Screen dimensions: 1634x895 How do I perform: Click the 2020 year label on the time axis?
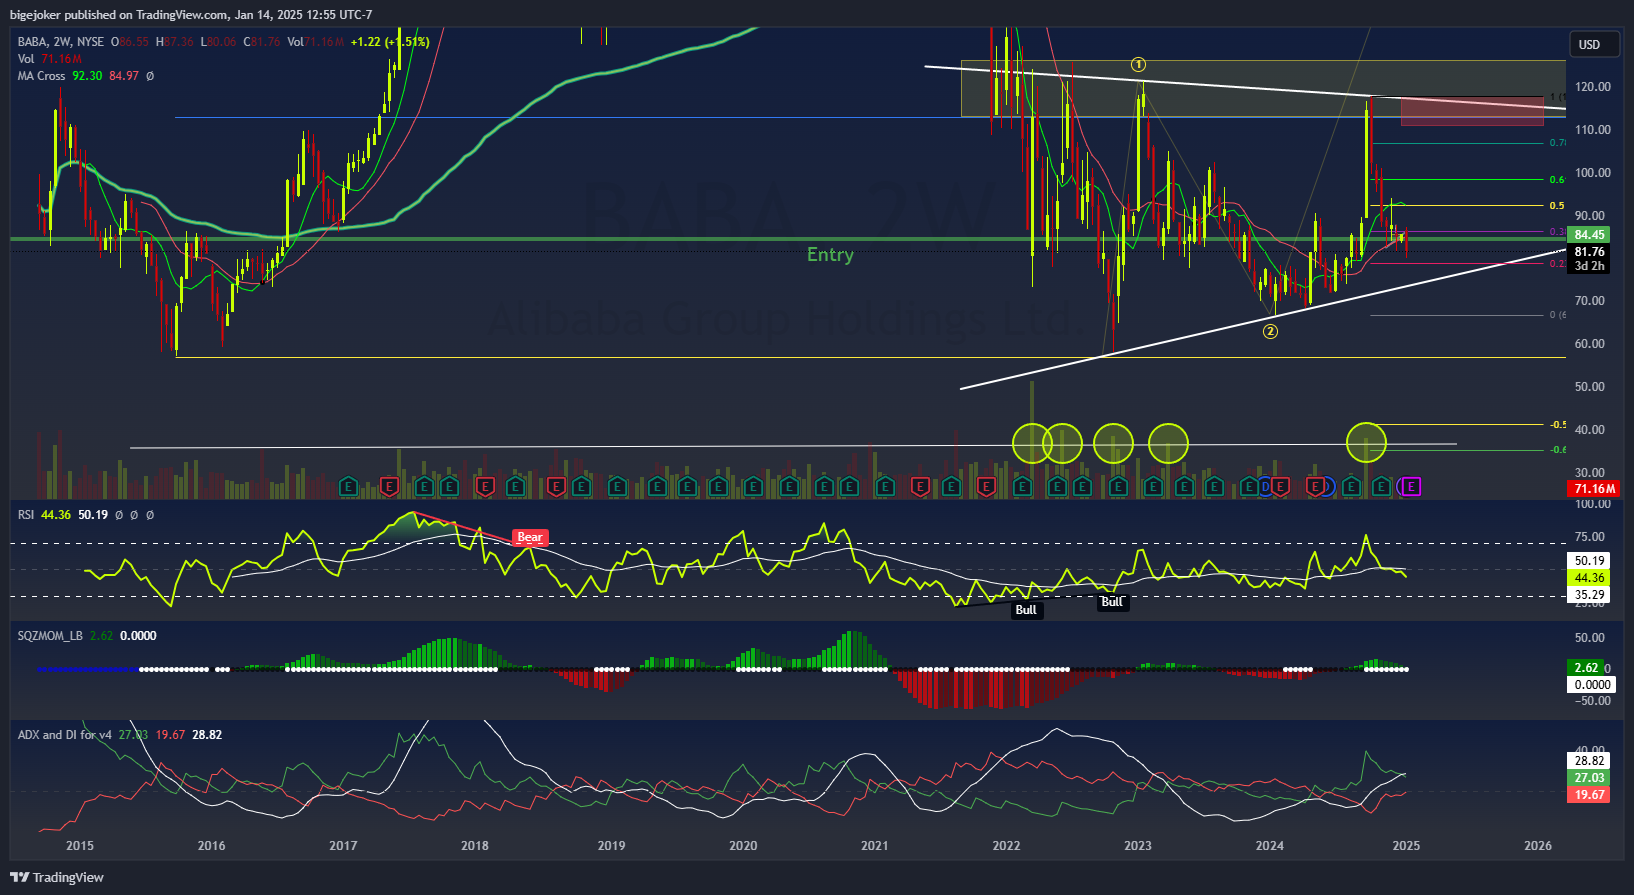743,846
